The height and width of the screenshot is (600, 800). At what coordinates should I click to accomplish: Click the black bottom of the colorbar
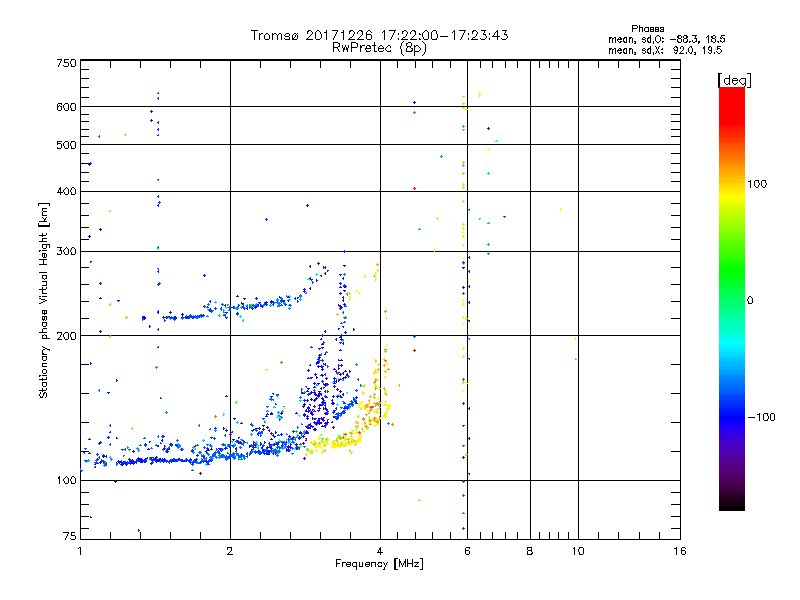[732, 503]
